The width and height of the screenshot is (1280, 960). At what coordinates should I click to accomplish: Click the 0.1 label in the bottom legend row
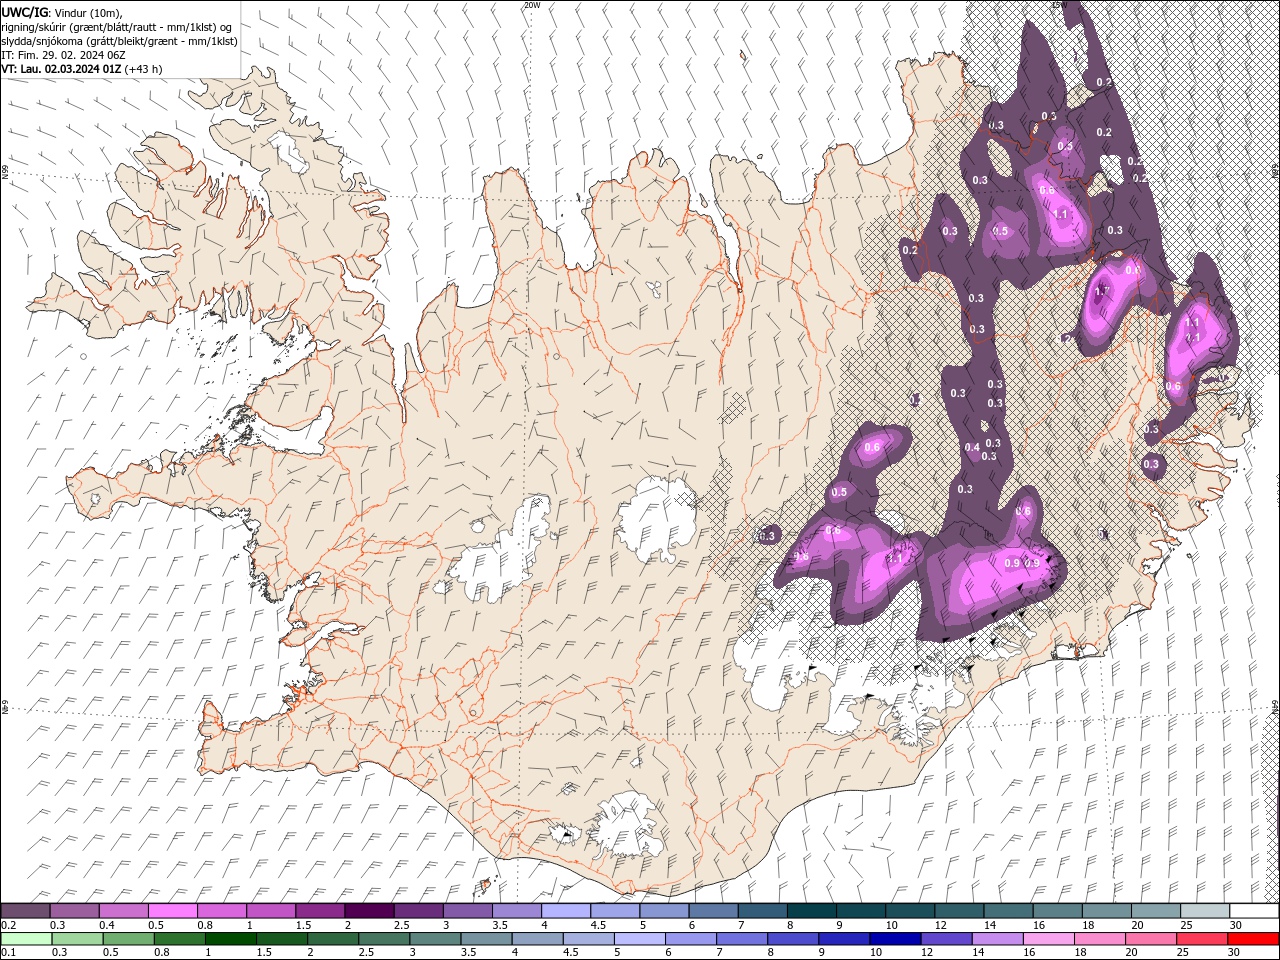8,953
